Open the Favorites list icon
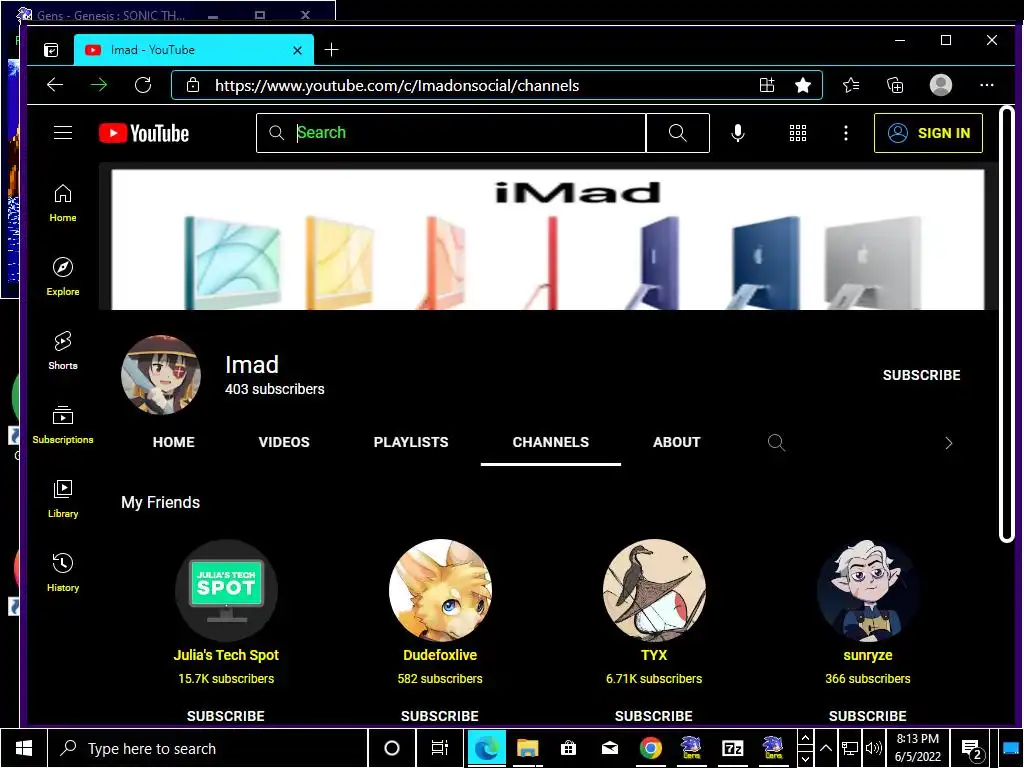Image resolution: width=1024 pixels, height=768 pixels. pos(851,85)
